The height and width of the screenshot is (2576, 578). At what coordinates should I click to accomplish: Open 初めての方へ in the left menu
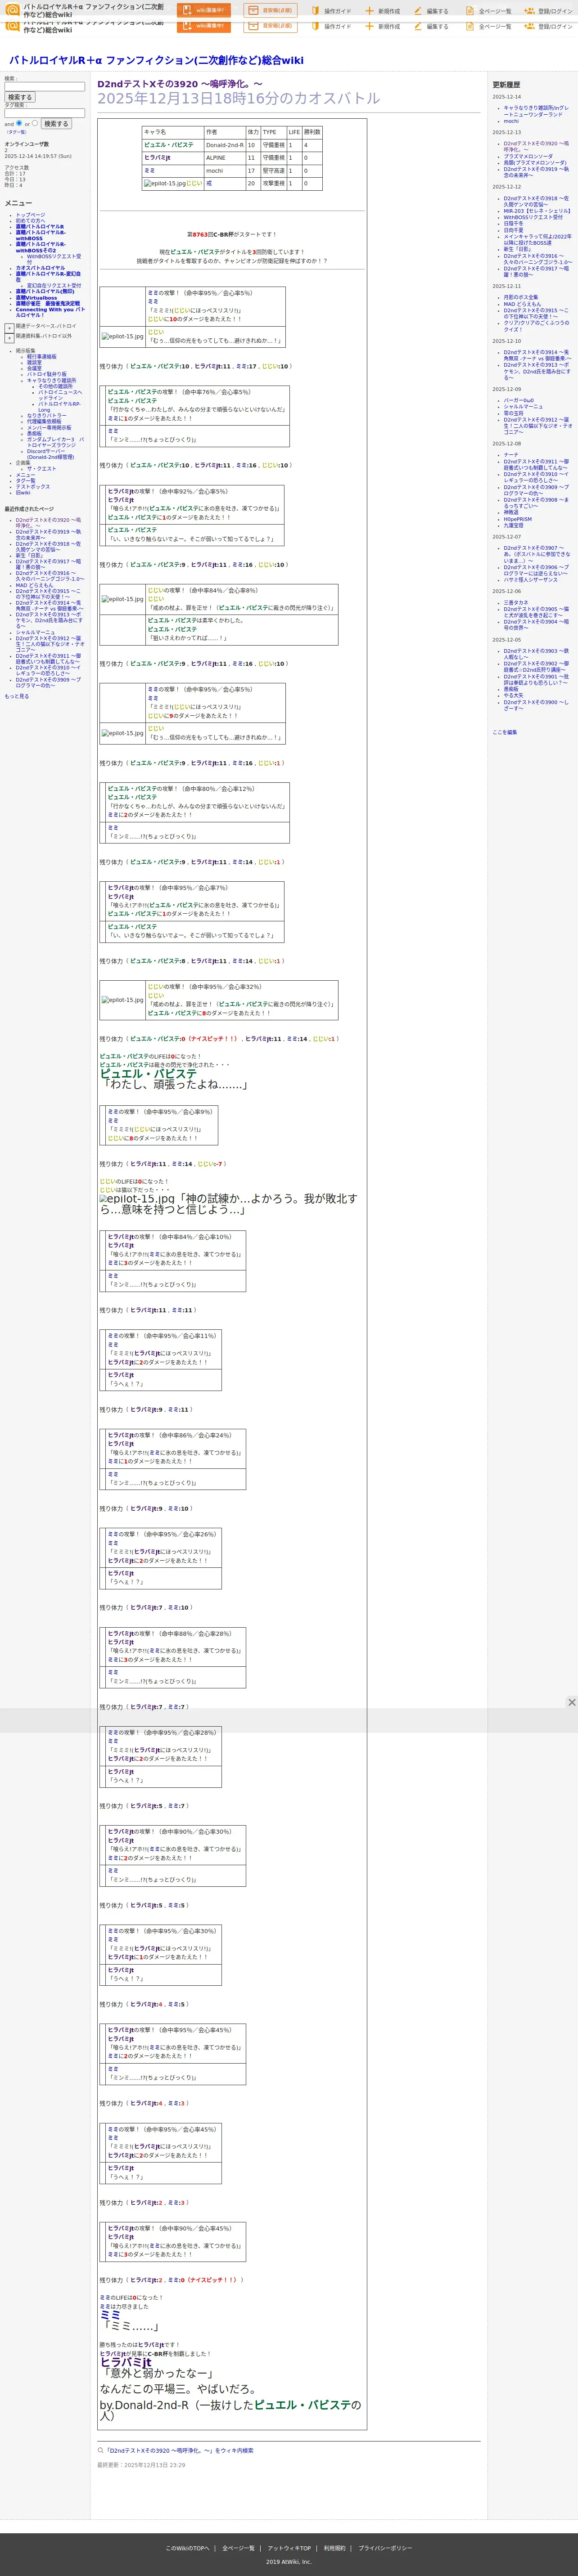[30, 221]
